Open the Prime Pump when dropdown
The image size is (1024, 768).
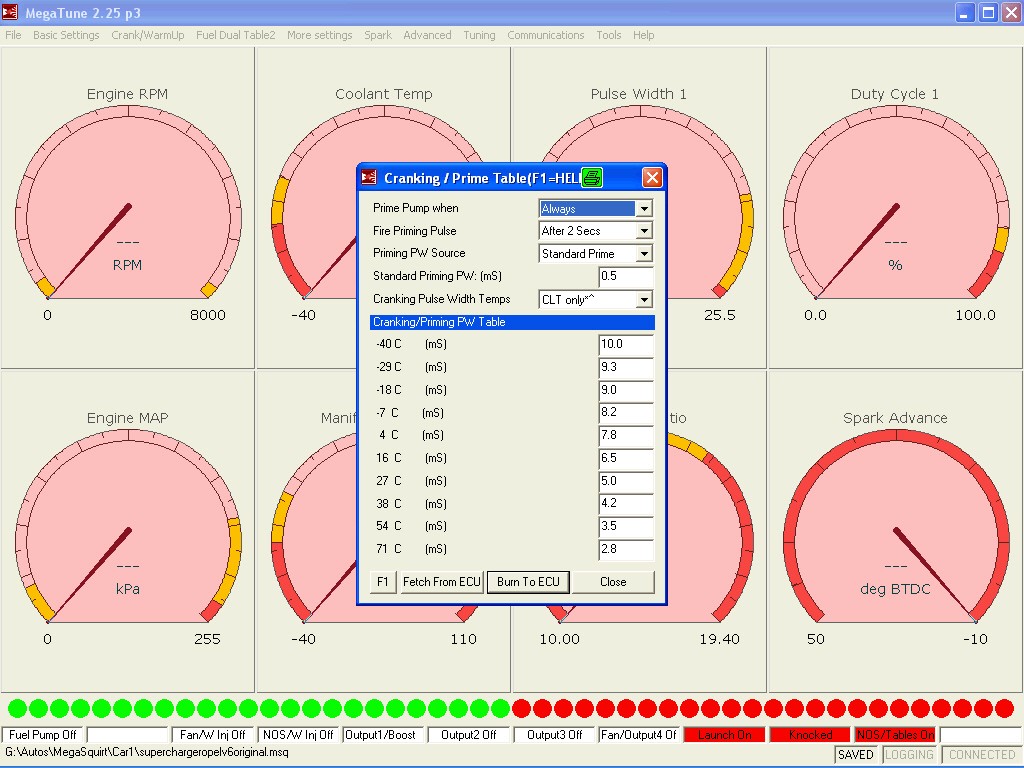click(x=644, y=208)
